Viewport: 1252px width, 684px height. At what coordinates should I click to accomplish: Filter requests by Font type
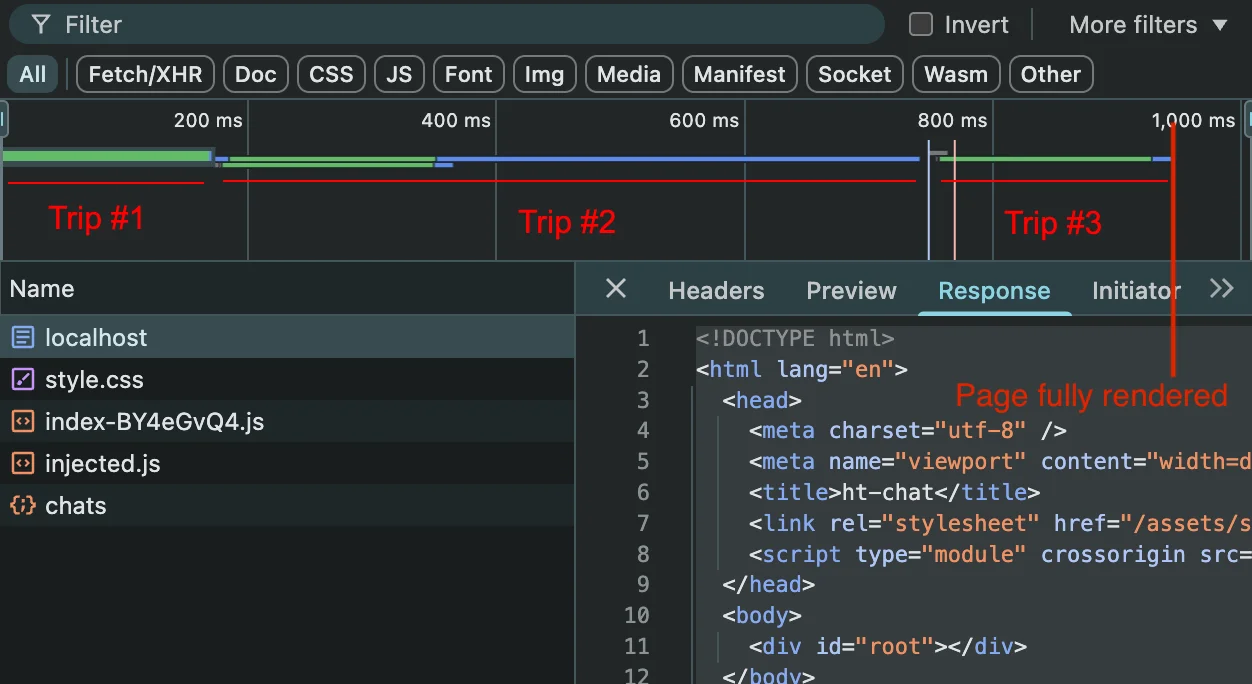coord(468,74)
